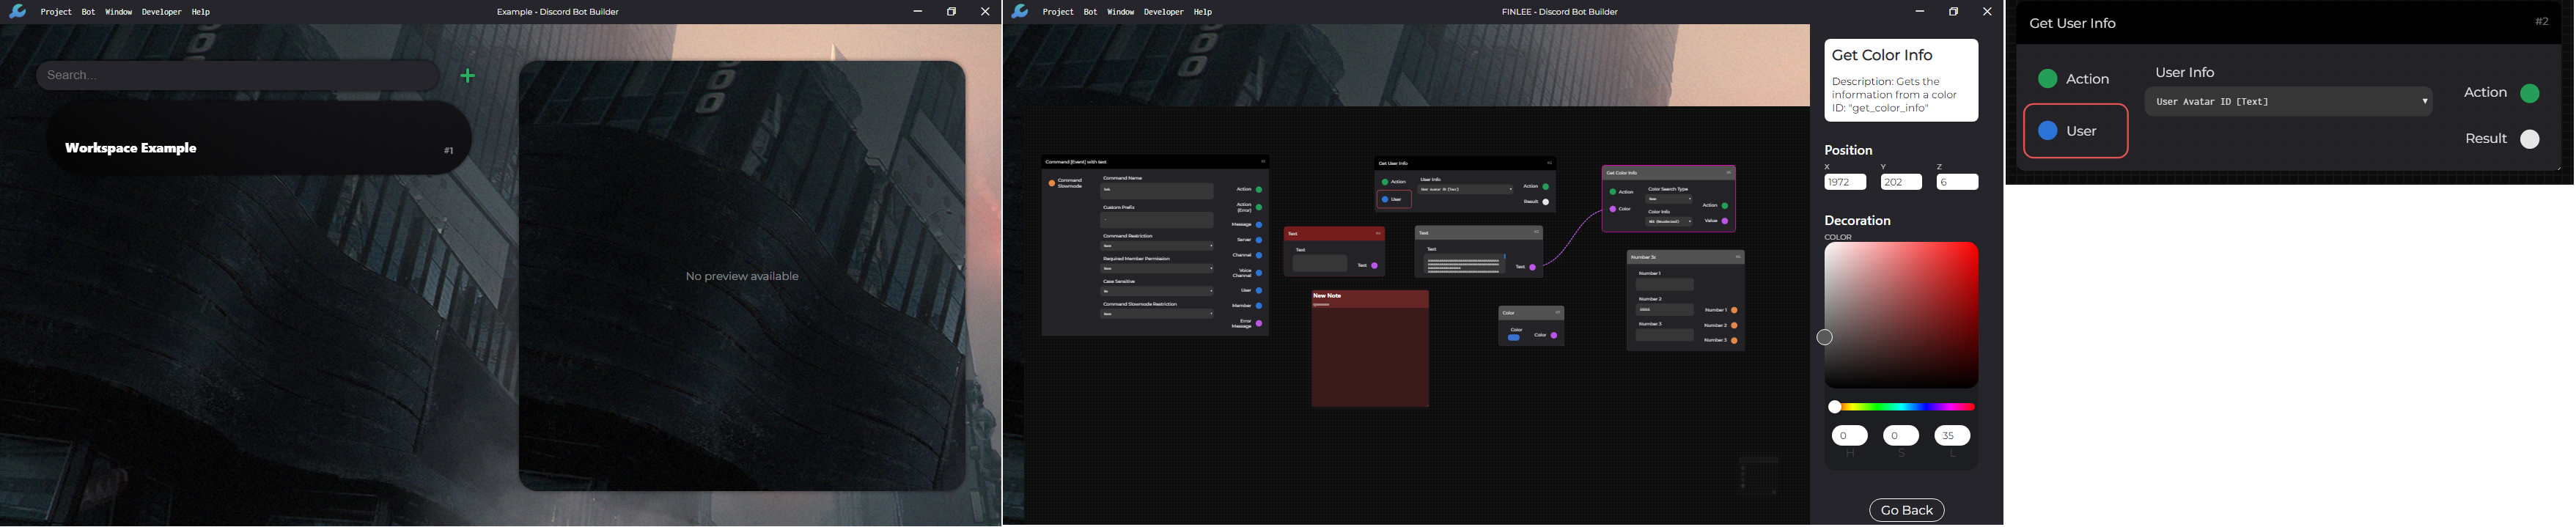Screen dimensions: 2576x527
Task: Click the blue User port in the enlarged Get User Info node
Action: tap(2047, 131)
